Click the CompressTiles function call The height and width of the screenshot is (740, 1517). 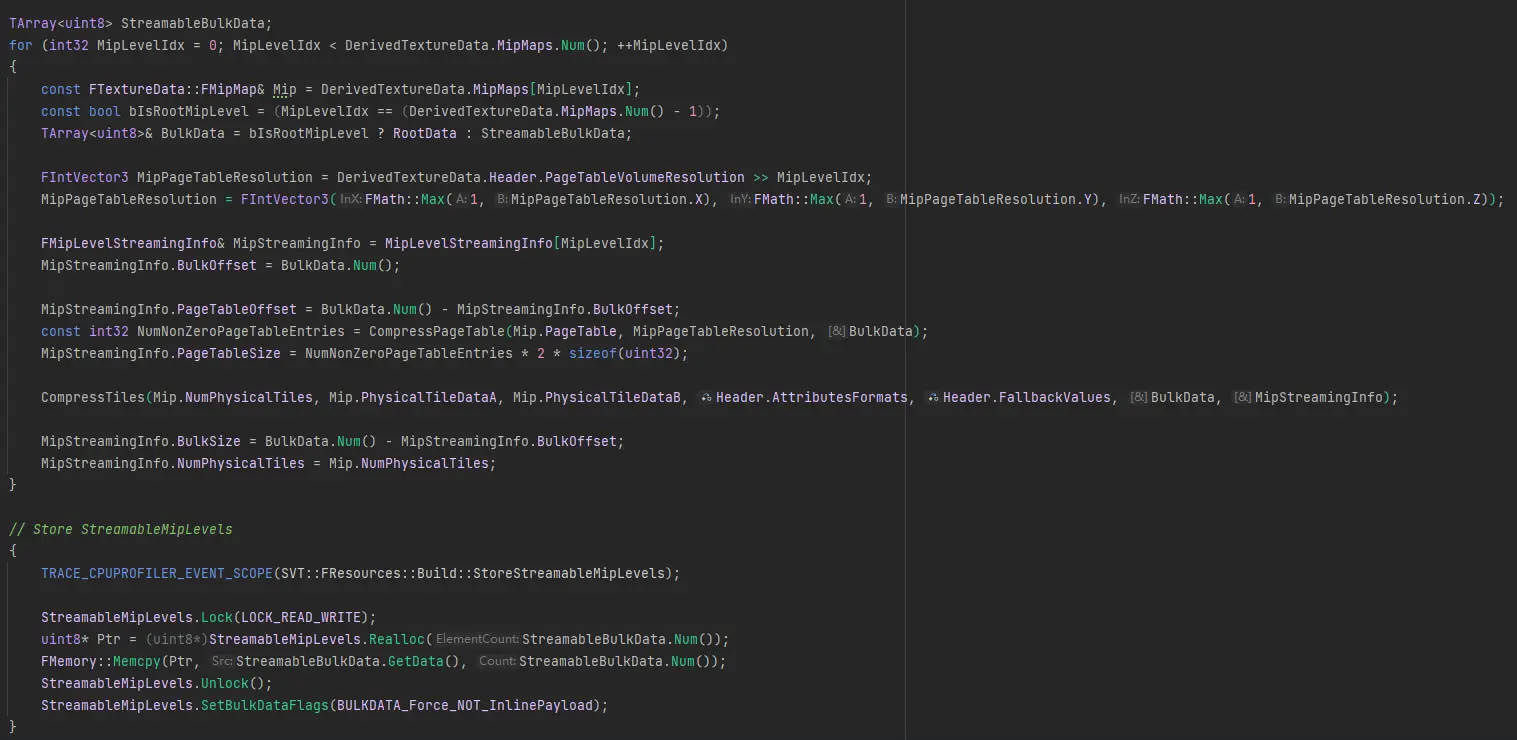[93, 398]
